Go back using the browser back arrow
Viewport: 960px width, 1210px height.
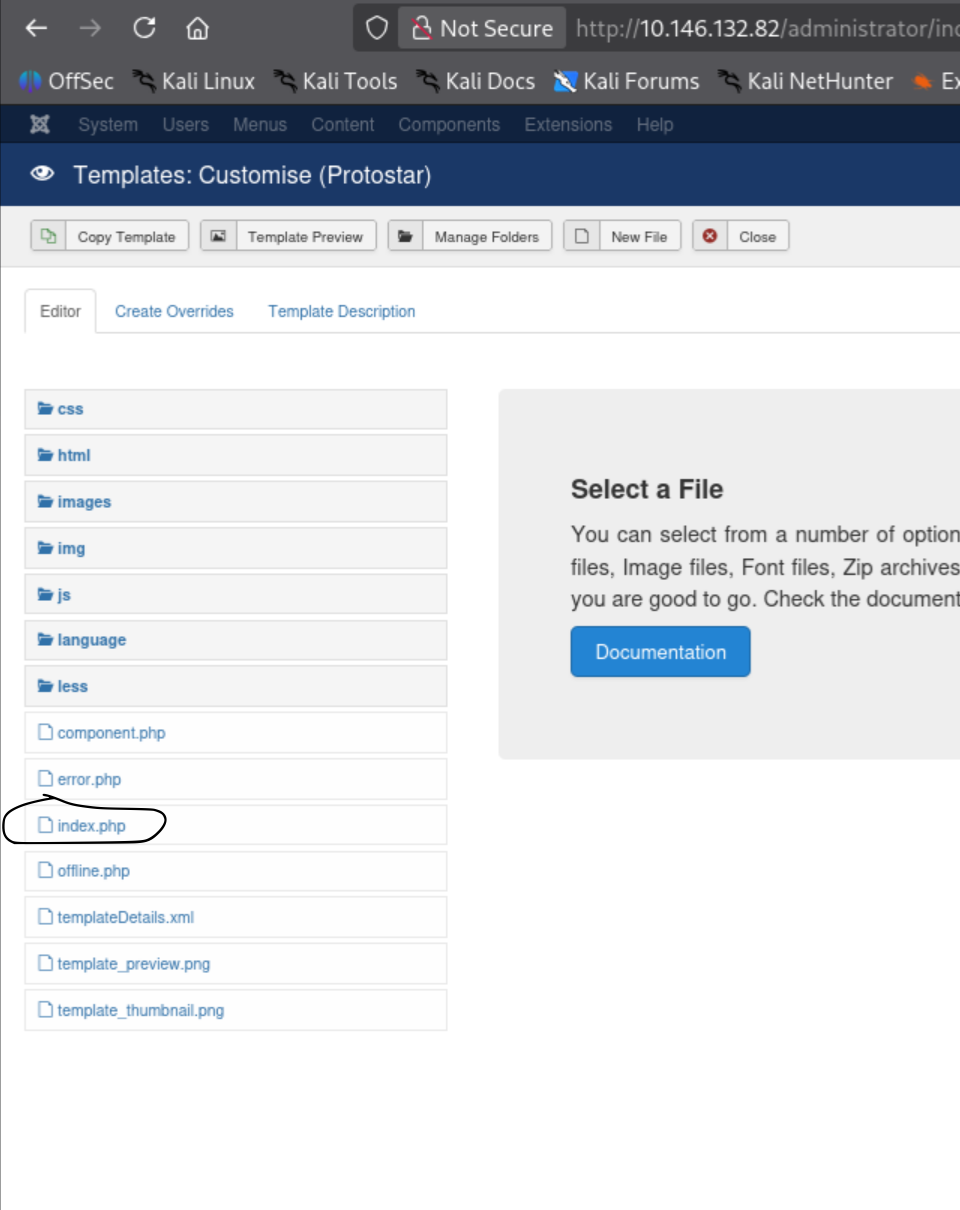pos(36,28)
